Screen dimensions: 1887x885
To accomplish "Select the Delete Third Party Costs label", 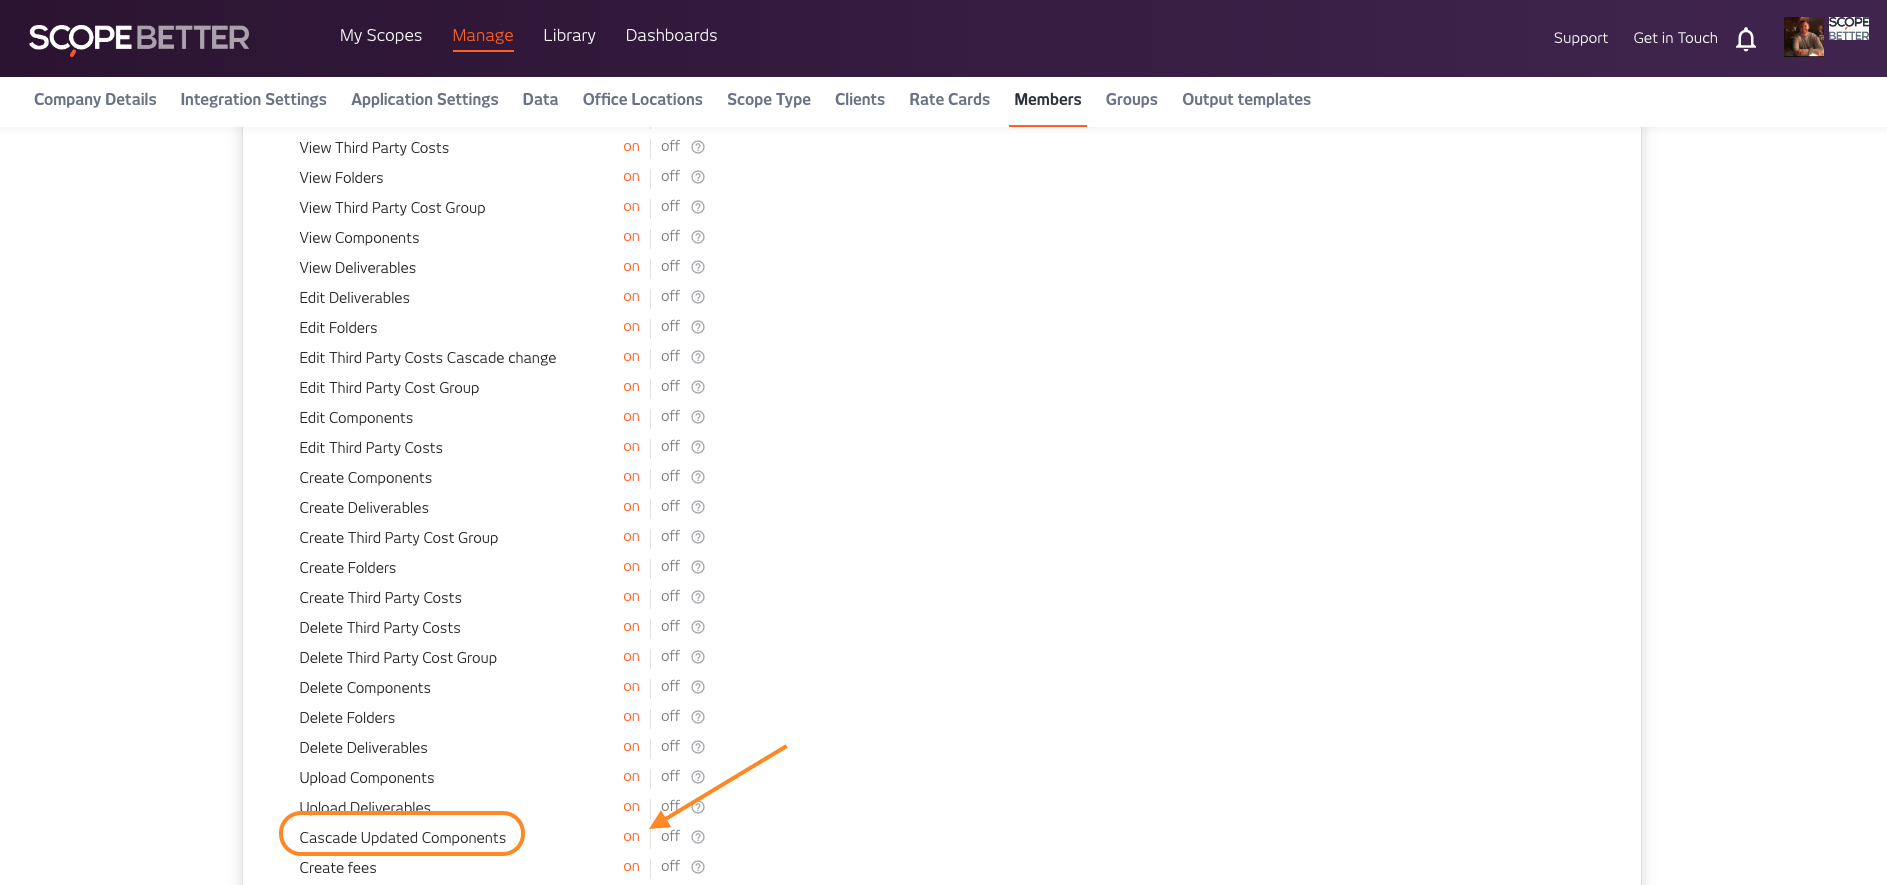I will click(x=380, y=628).
